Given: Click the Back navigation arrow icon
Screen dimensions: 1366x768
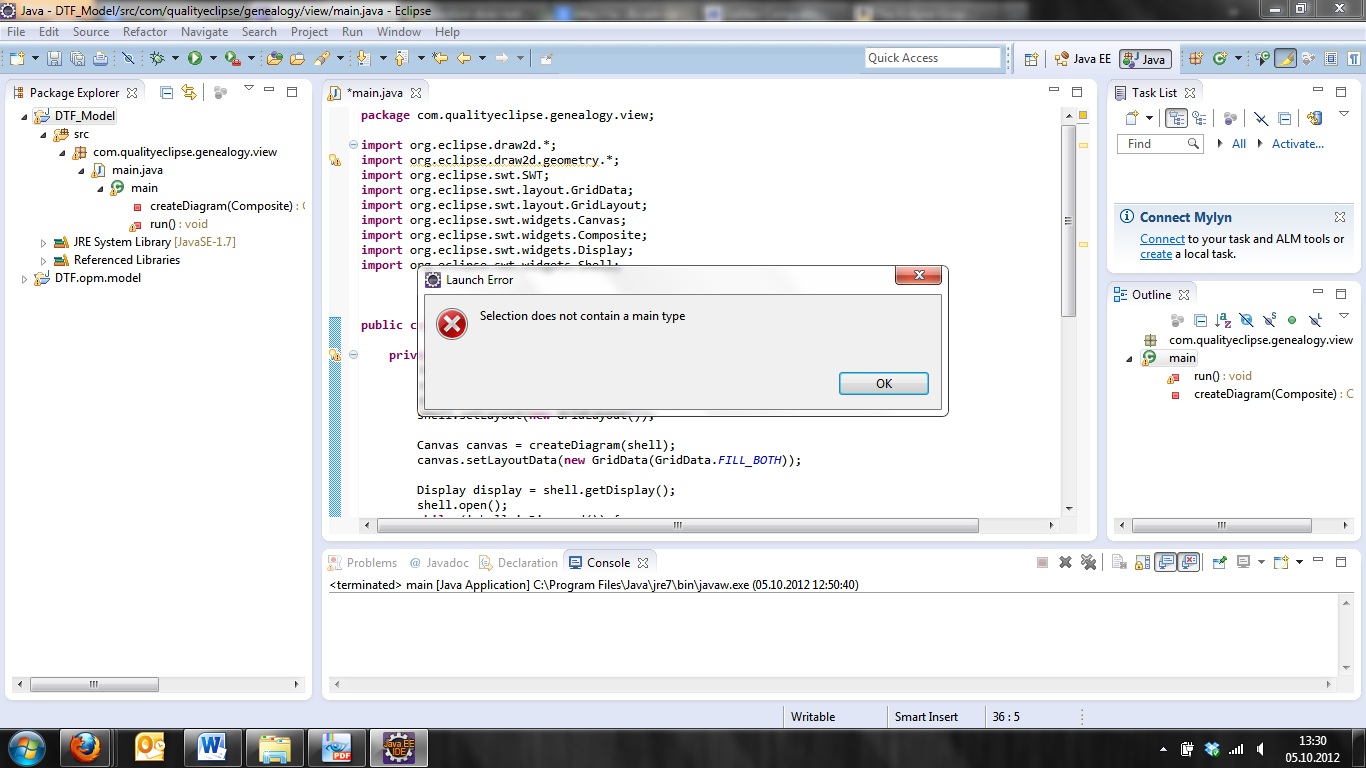Looking at the screenshot, I should [x=464, y=58].
